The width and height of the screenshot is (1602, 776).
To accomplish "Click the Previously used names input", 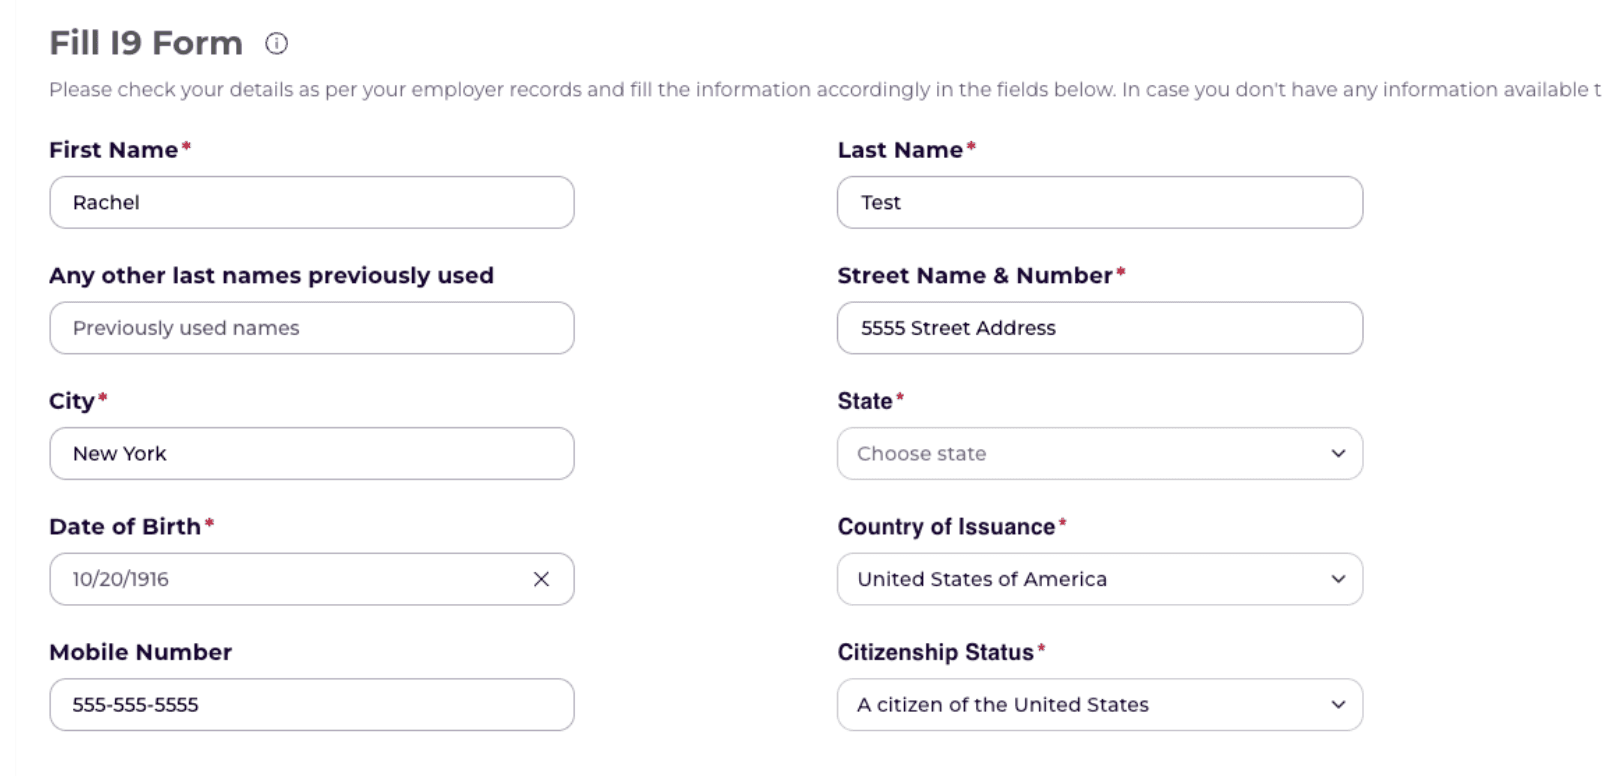I will (312, 328).
